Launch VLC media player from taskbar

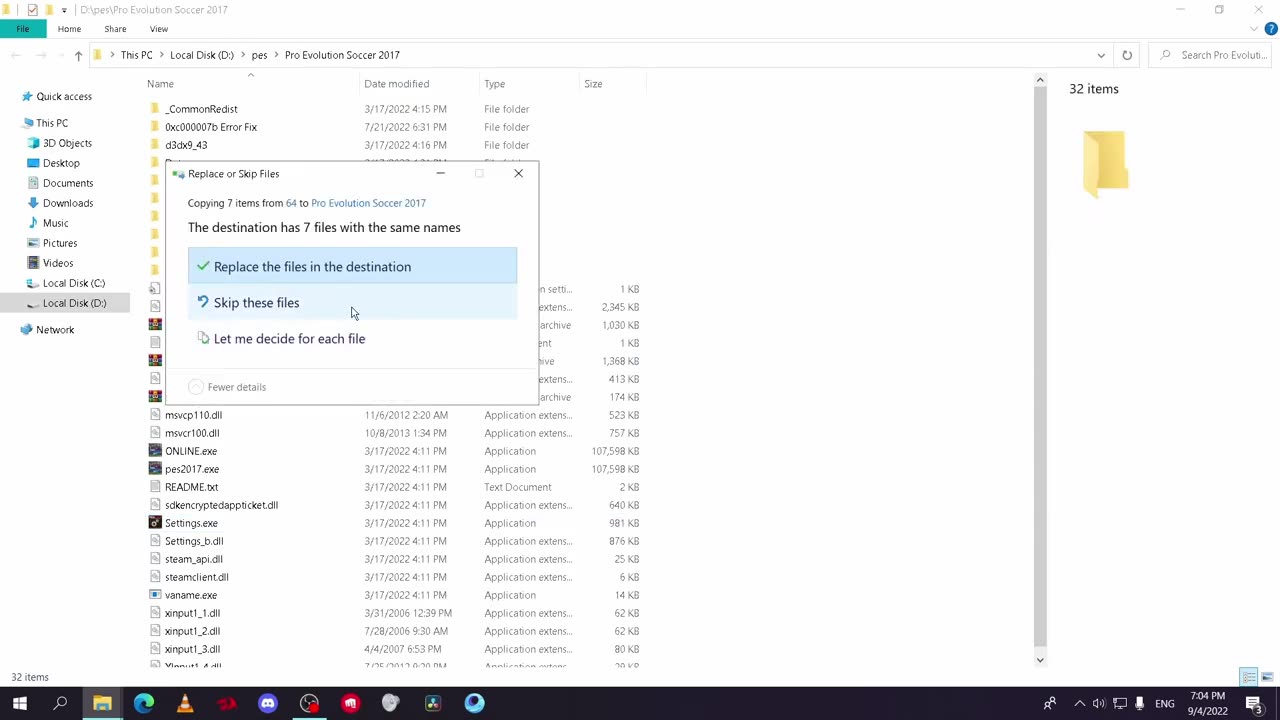[185, 704]
